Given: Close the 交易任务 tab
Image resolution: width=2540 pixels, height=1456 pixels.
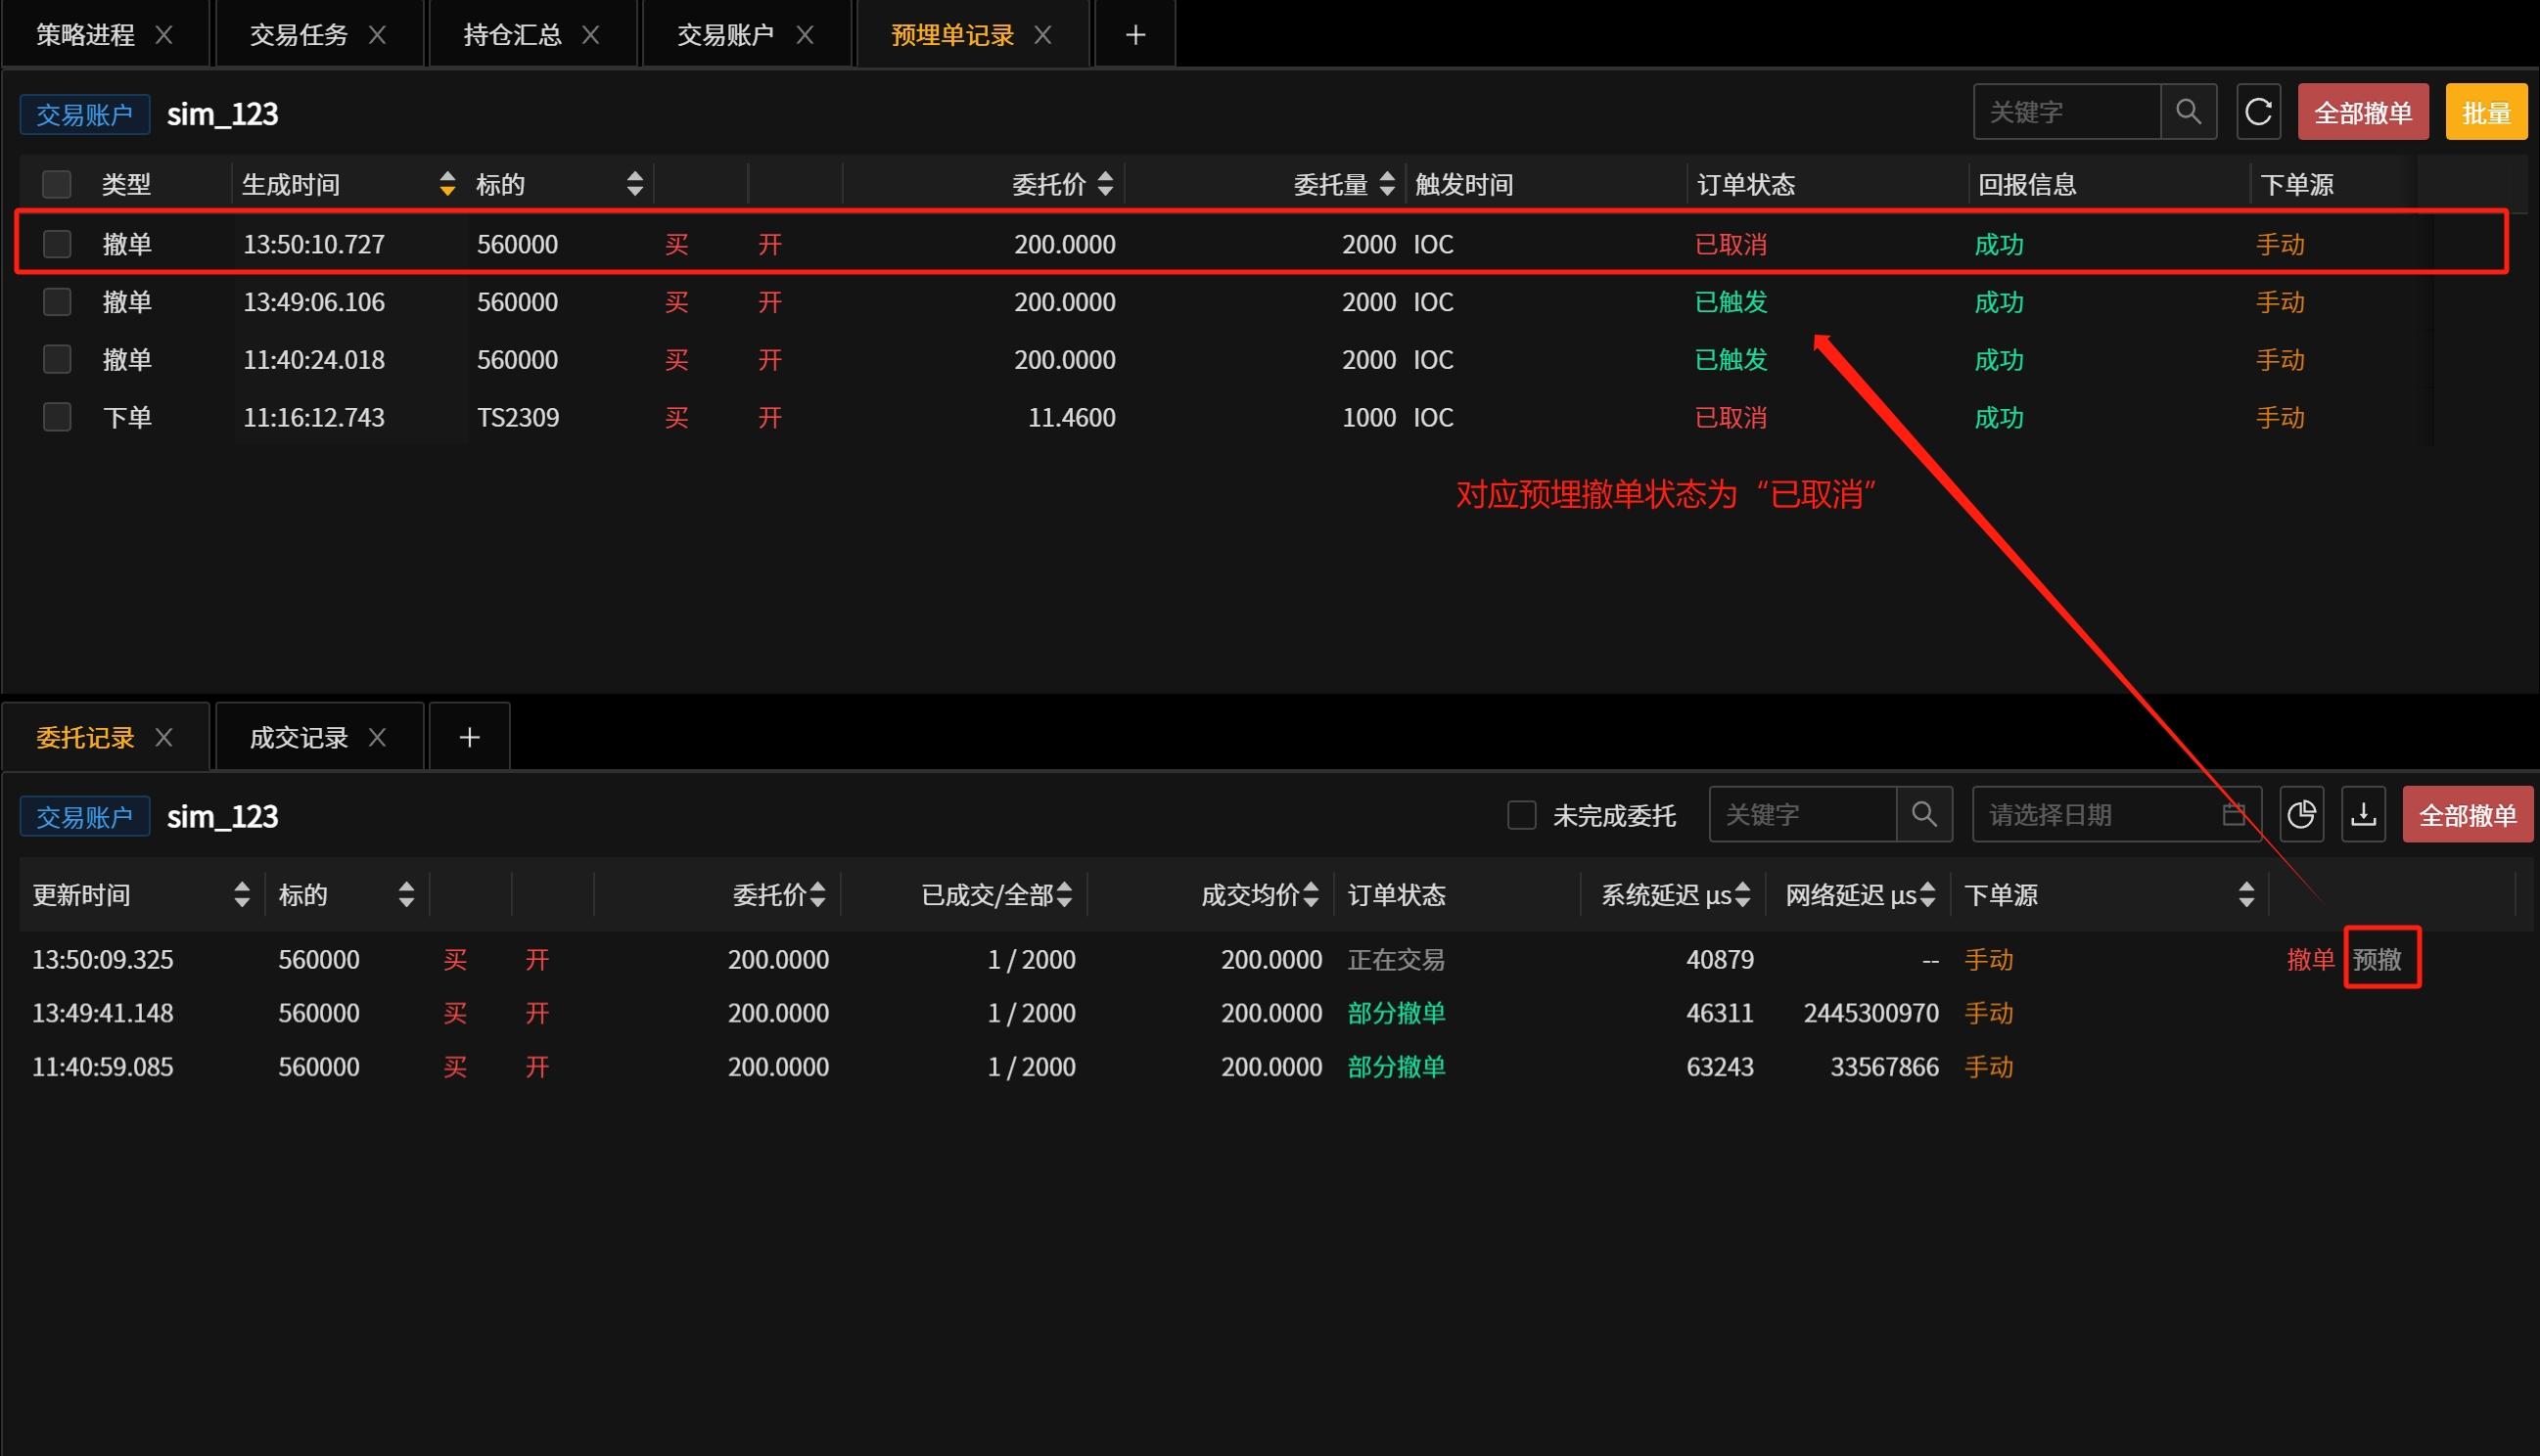Looking at the screenshot, I should [x=377, y=35].
